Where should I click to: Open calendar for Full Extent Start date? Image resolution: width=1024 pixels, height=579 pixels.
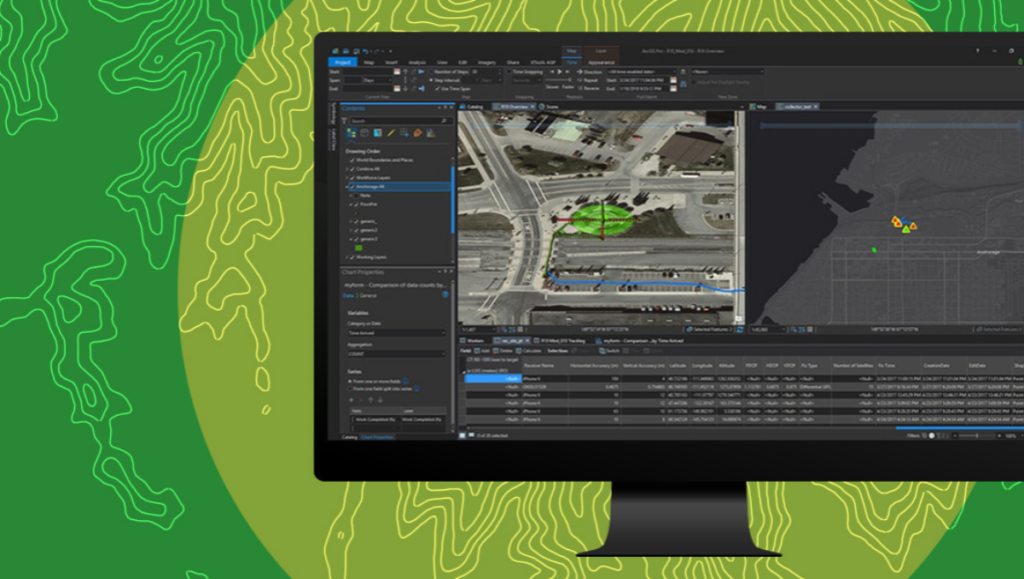point(673,80)
